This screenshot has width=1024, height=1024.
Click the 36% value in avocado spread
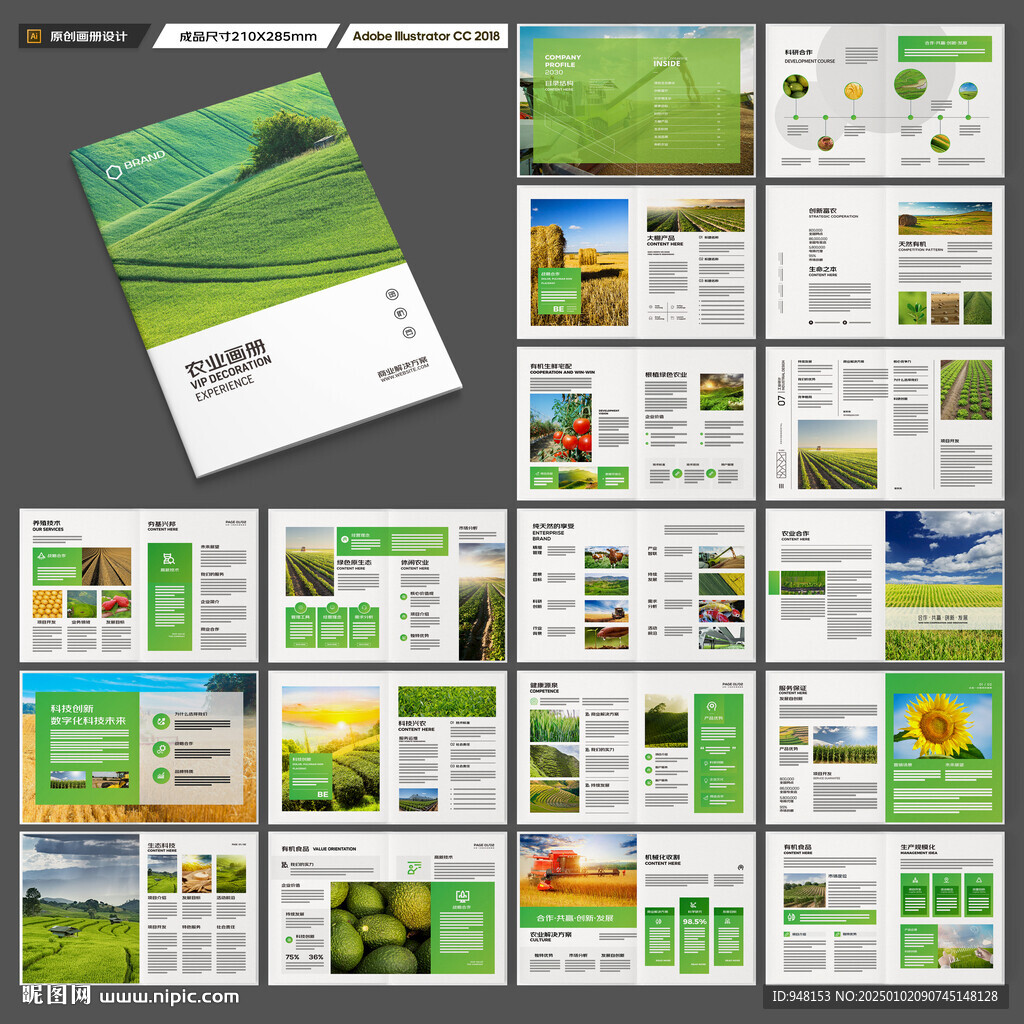[x=316, y=957]
